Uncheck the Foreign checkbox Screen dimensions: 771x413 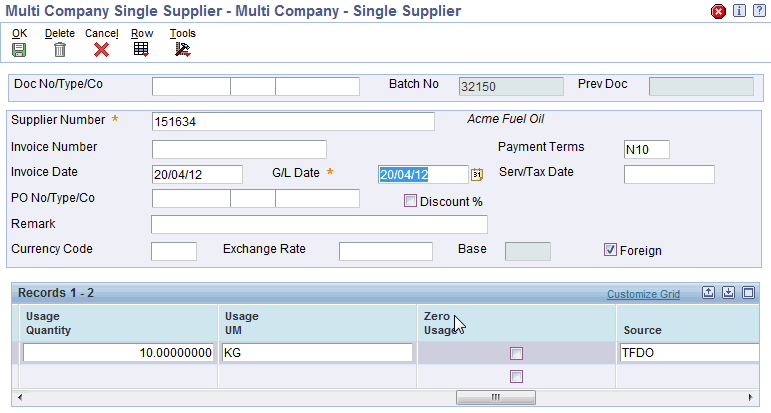click(x=610, y=250)
